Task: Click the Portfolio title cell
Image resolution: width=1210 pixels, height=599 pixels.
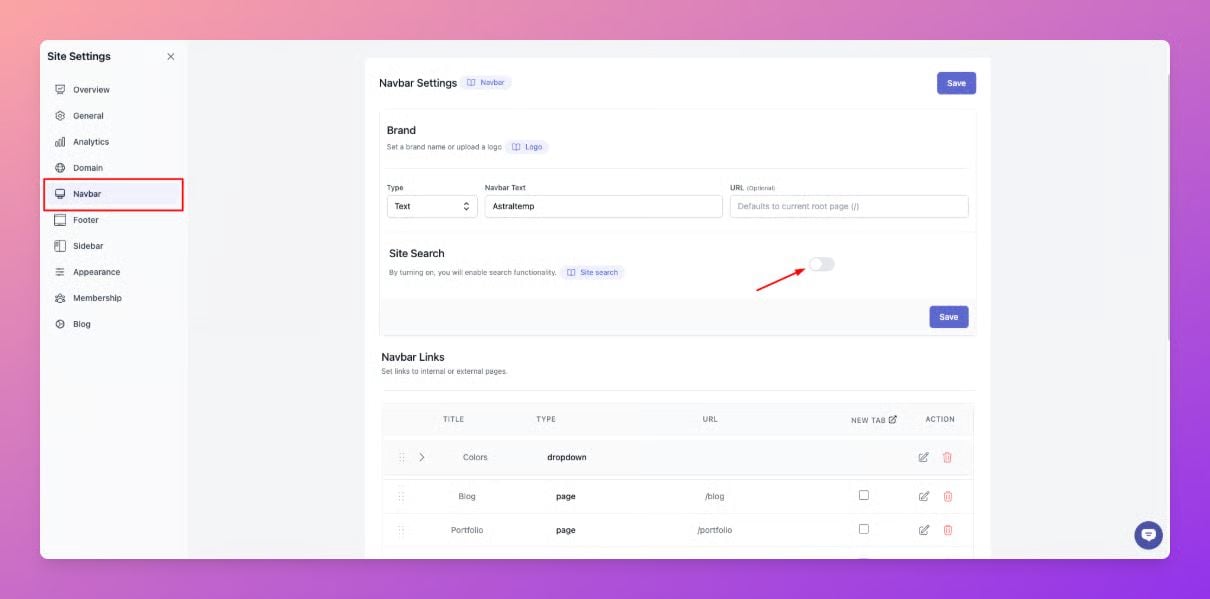Action: 467,530
